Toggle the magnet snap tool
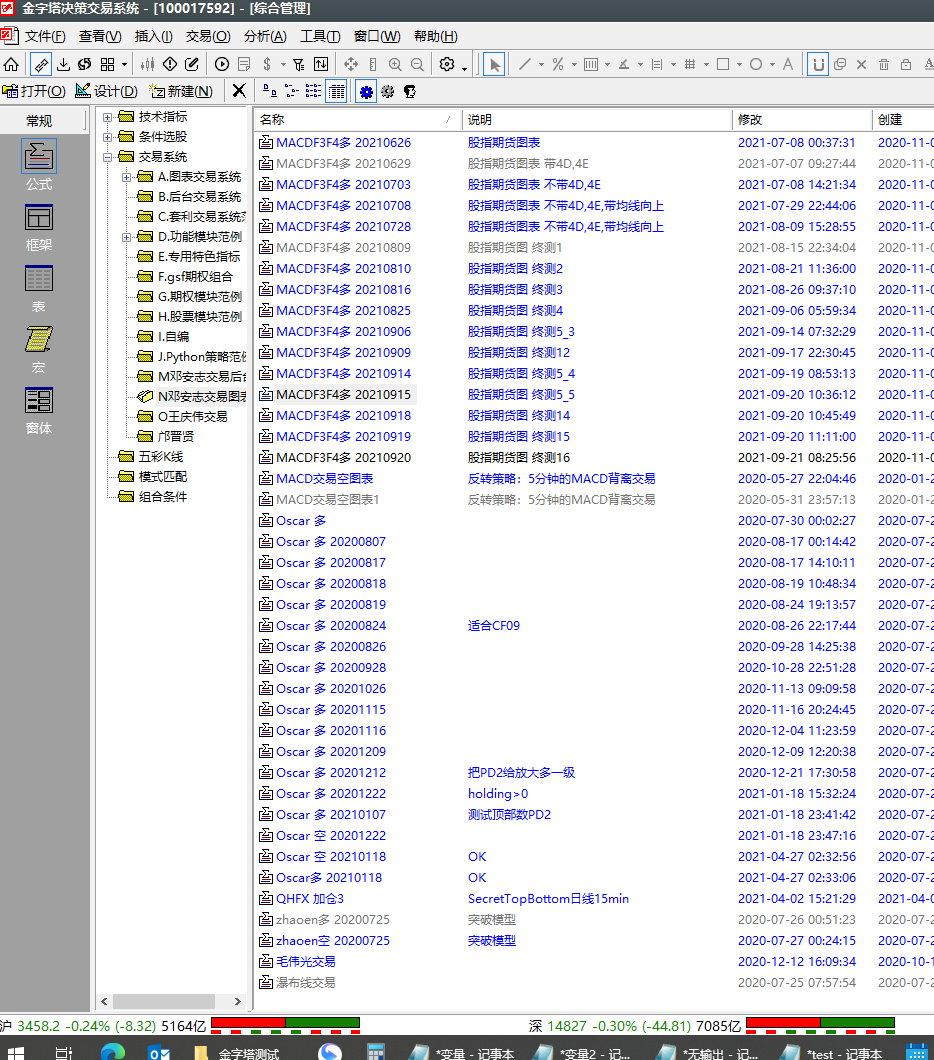 818,64
